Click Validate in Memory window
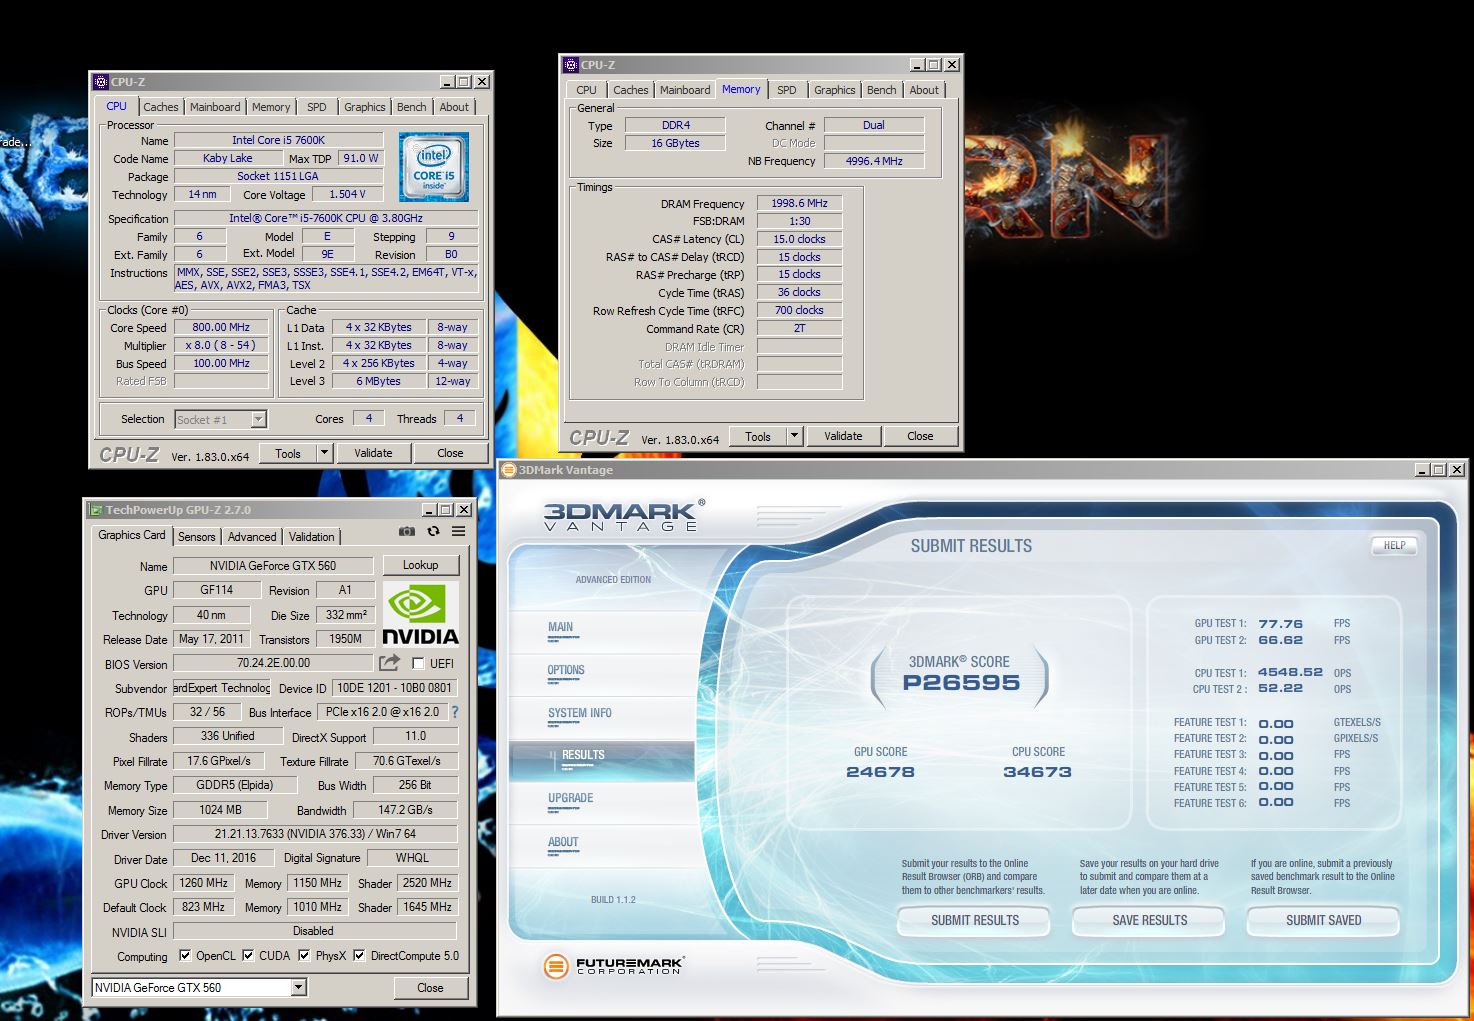This screenshot has height=1021, width=1474. point(843,436)
